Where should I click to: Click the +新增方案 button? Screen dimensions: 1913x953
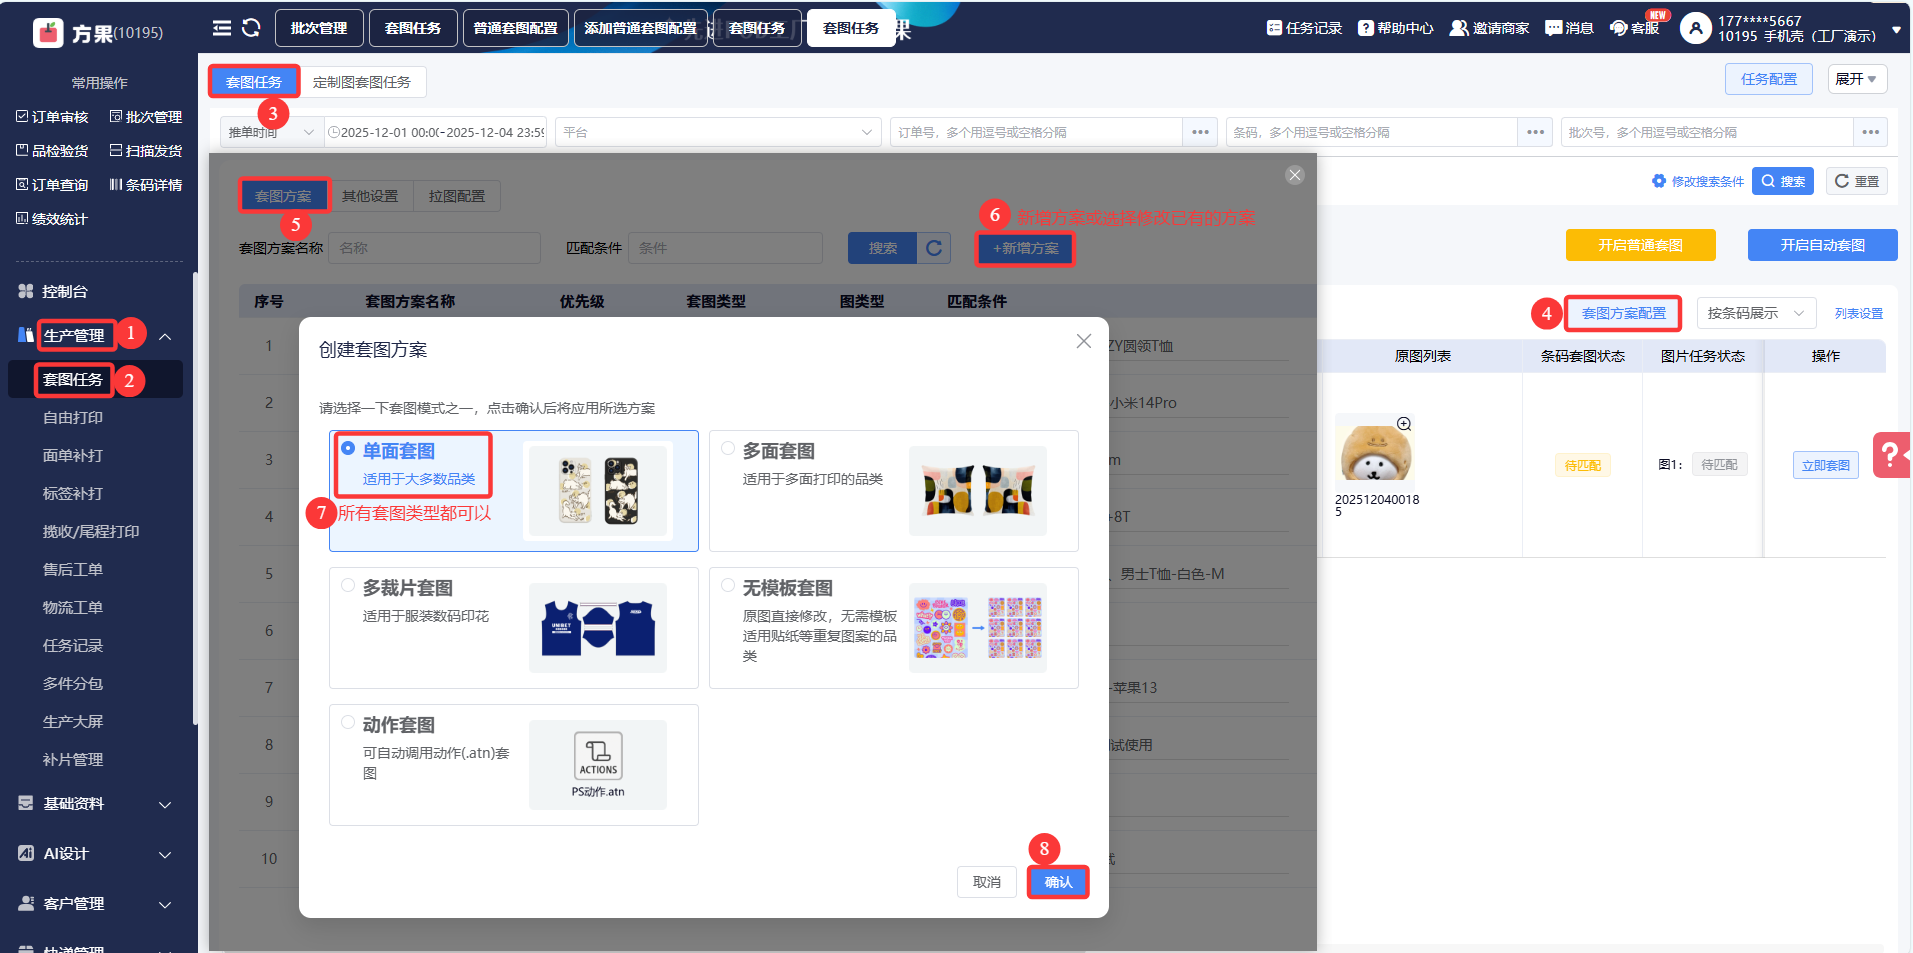tap(1025, 248)
